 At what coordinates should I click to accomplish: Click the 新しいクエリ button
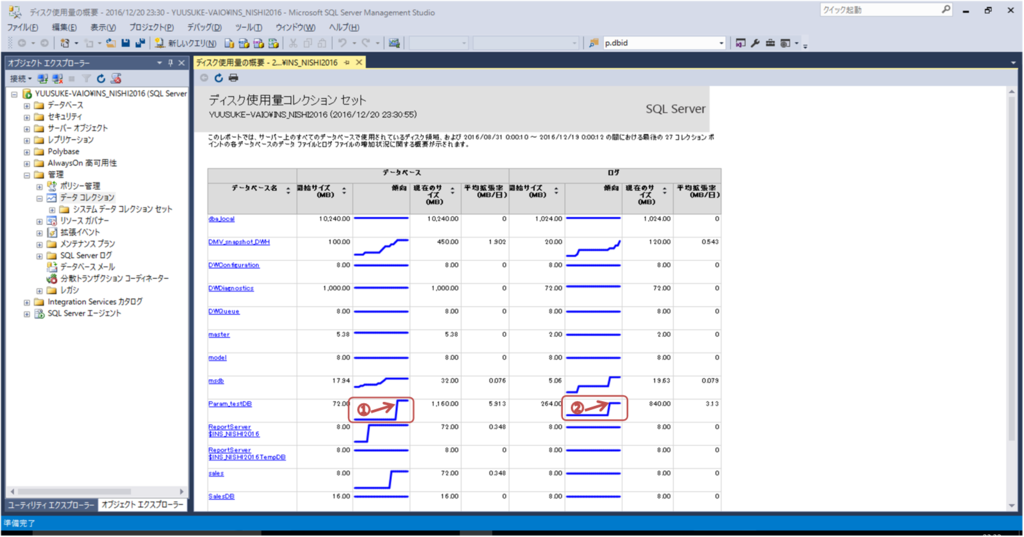coord(185,43)
